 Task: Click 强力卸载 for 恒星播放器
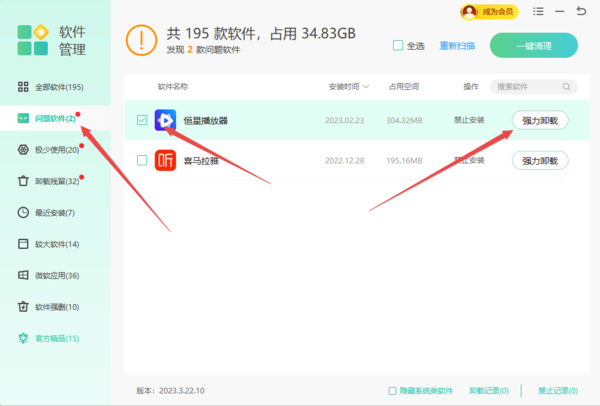click(540, 120)
